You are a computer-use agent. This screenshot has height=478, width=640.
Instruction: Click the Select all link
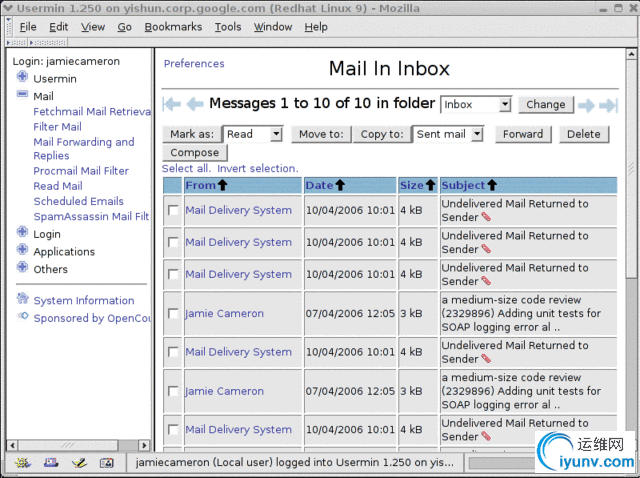click(x=186, y=169)
